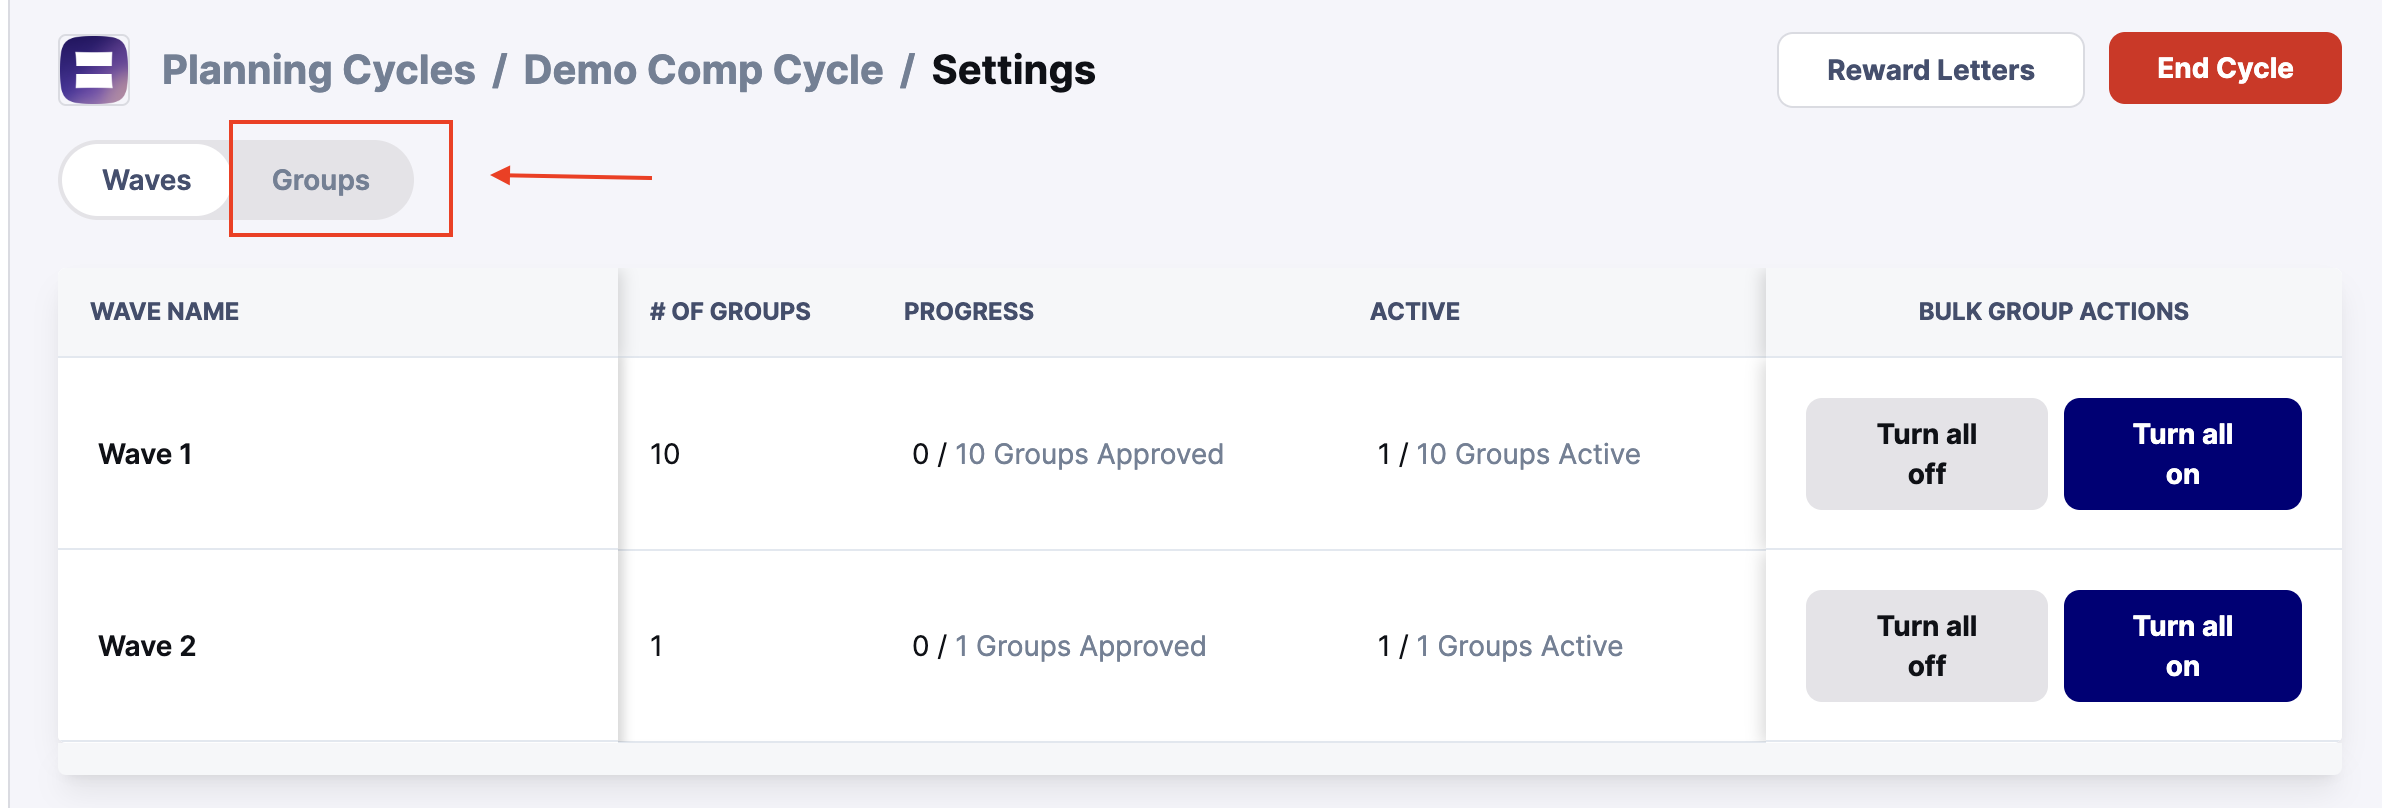
Task: Click the Progress column header
Action: [969, 311]
